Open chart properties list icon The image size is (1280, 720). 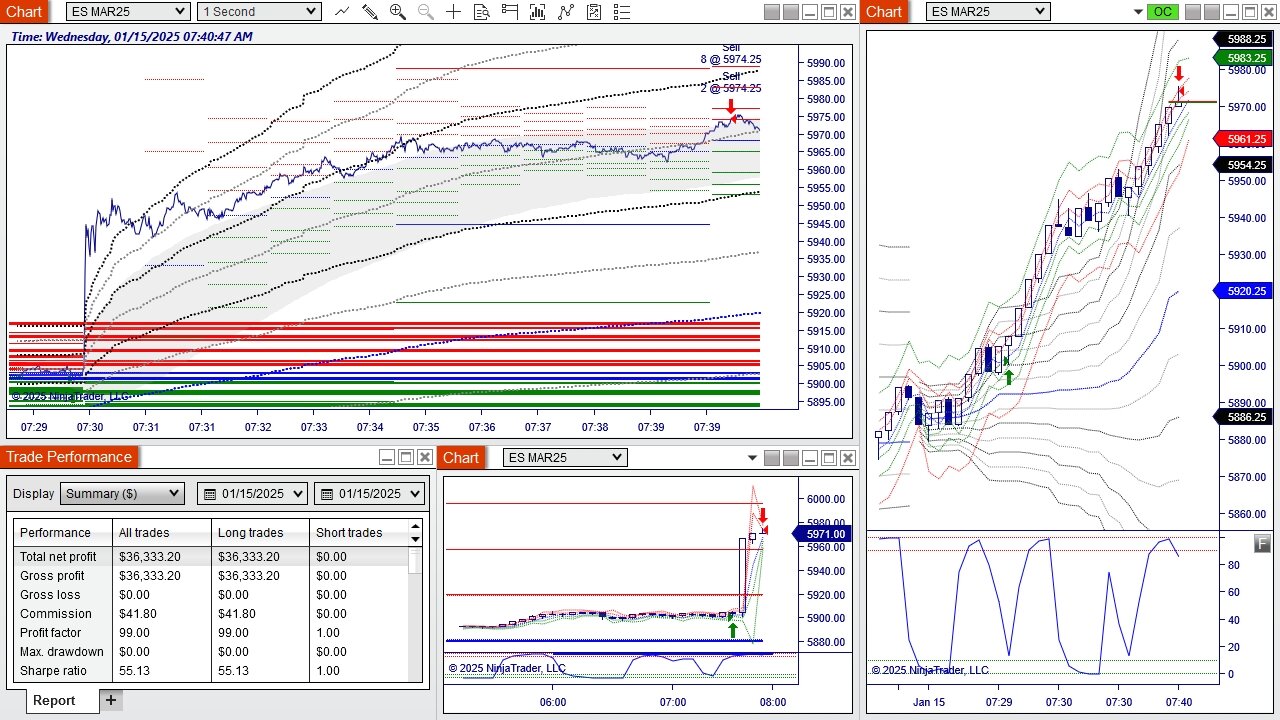tap(622, 12)
